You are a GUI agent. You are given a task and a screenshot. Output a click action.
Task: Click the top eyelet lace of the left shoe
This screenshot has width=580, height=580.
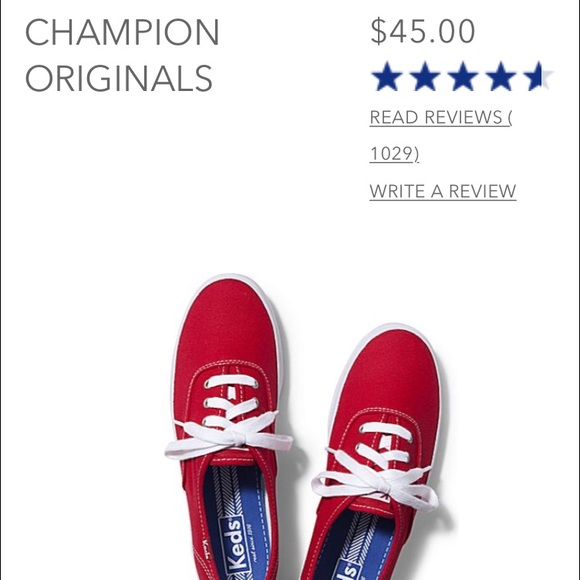(231, 382)
